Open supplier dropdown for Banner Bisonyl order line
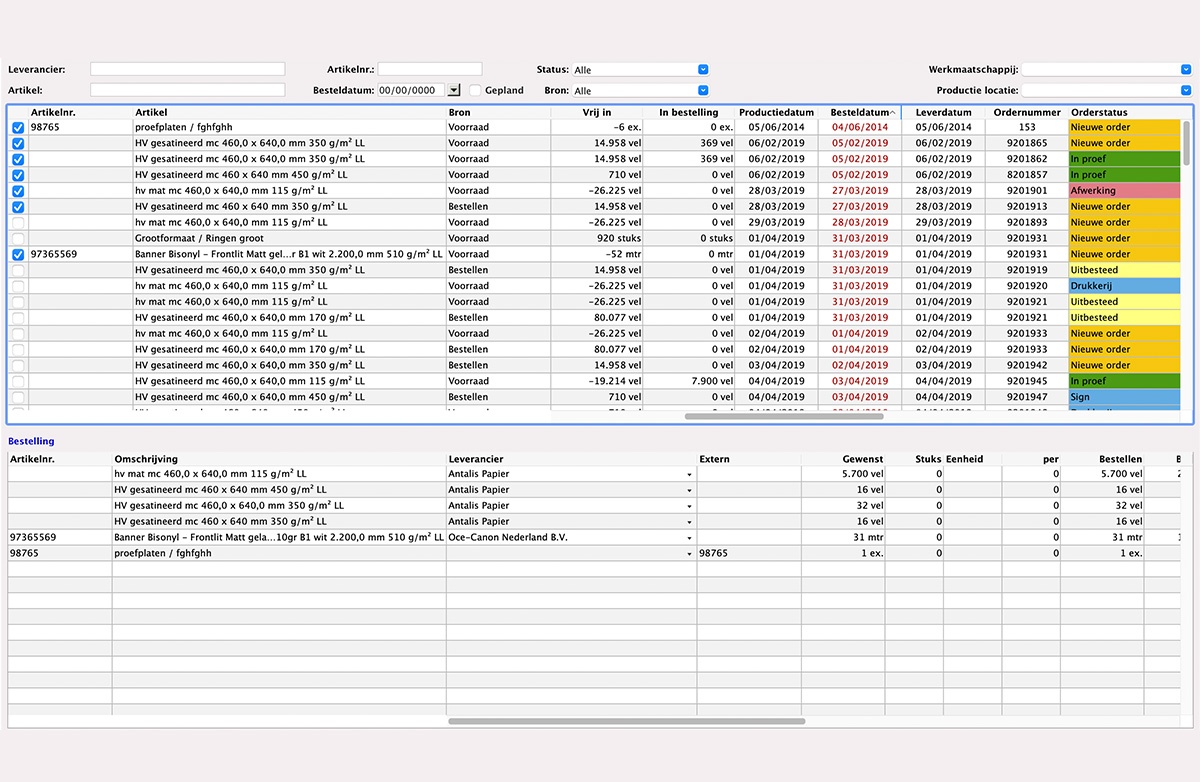The image size is (1200, 782). [x=689, y=538]
